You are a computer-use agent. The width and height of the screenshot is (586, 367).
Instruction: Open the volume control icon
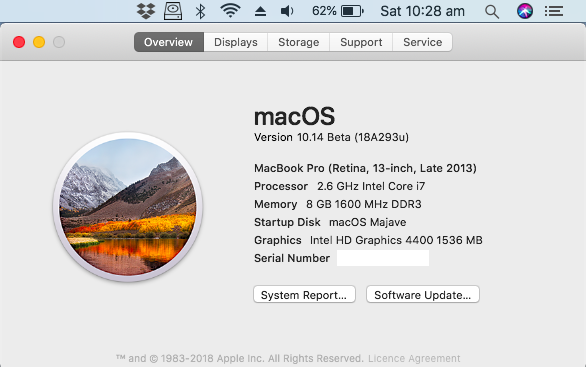click(287, 11)
